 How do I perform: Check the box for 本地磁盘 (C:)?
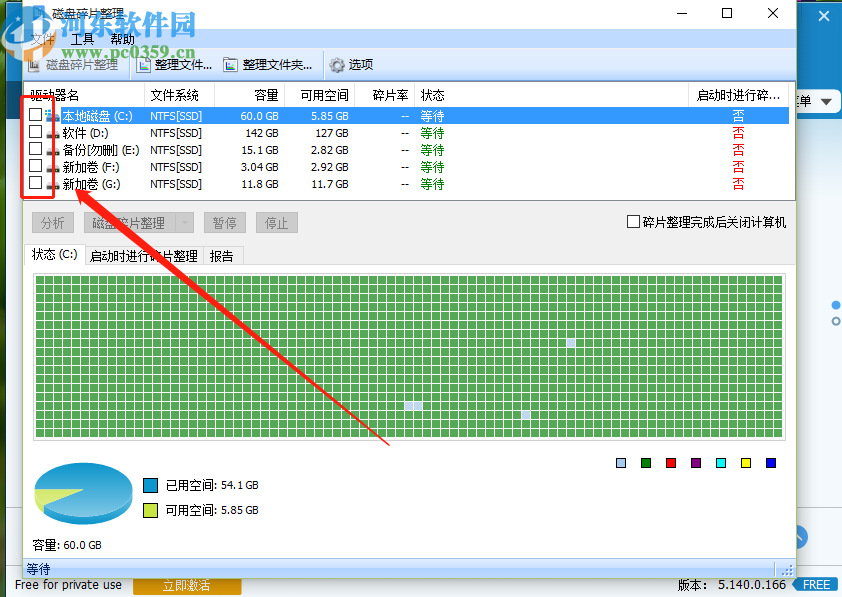[35, 114]
